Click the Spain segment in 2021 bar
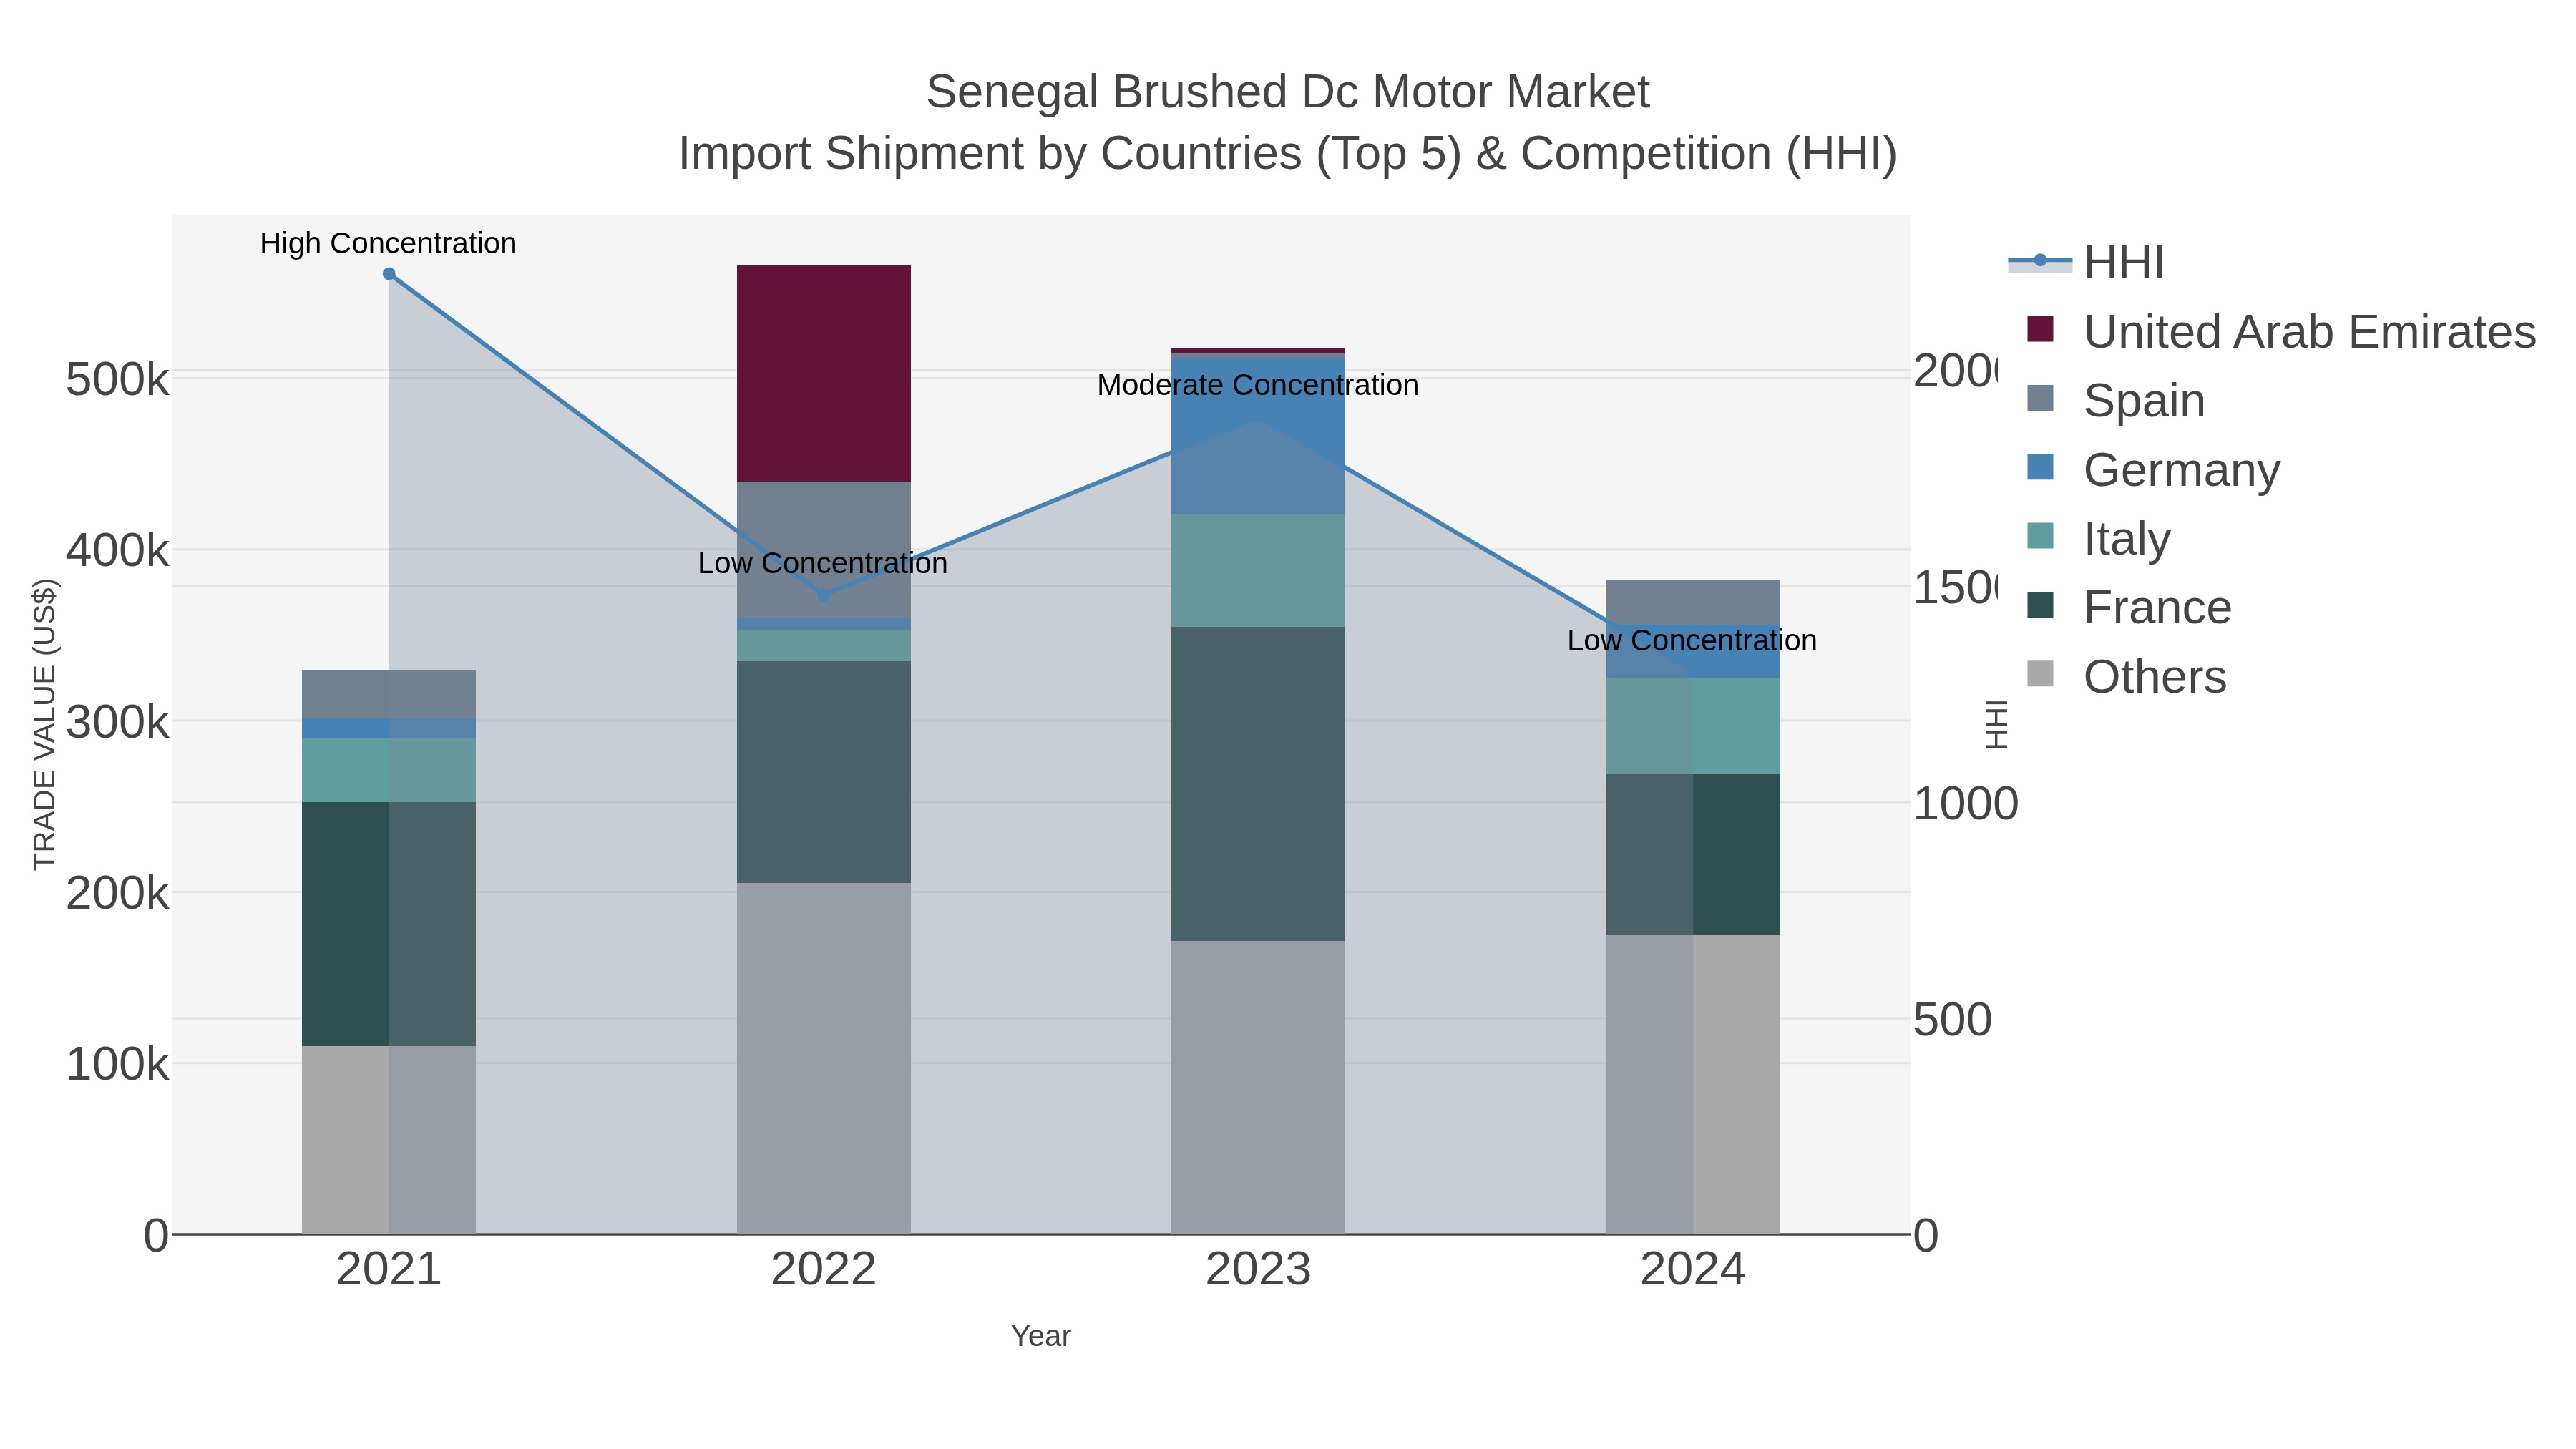Image resolution: width=2576 pixels, height=1449 pixels. click(x=389, y=695)
